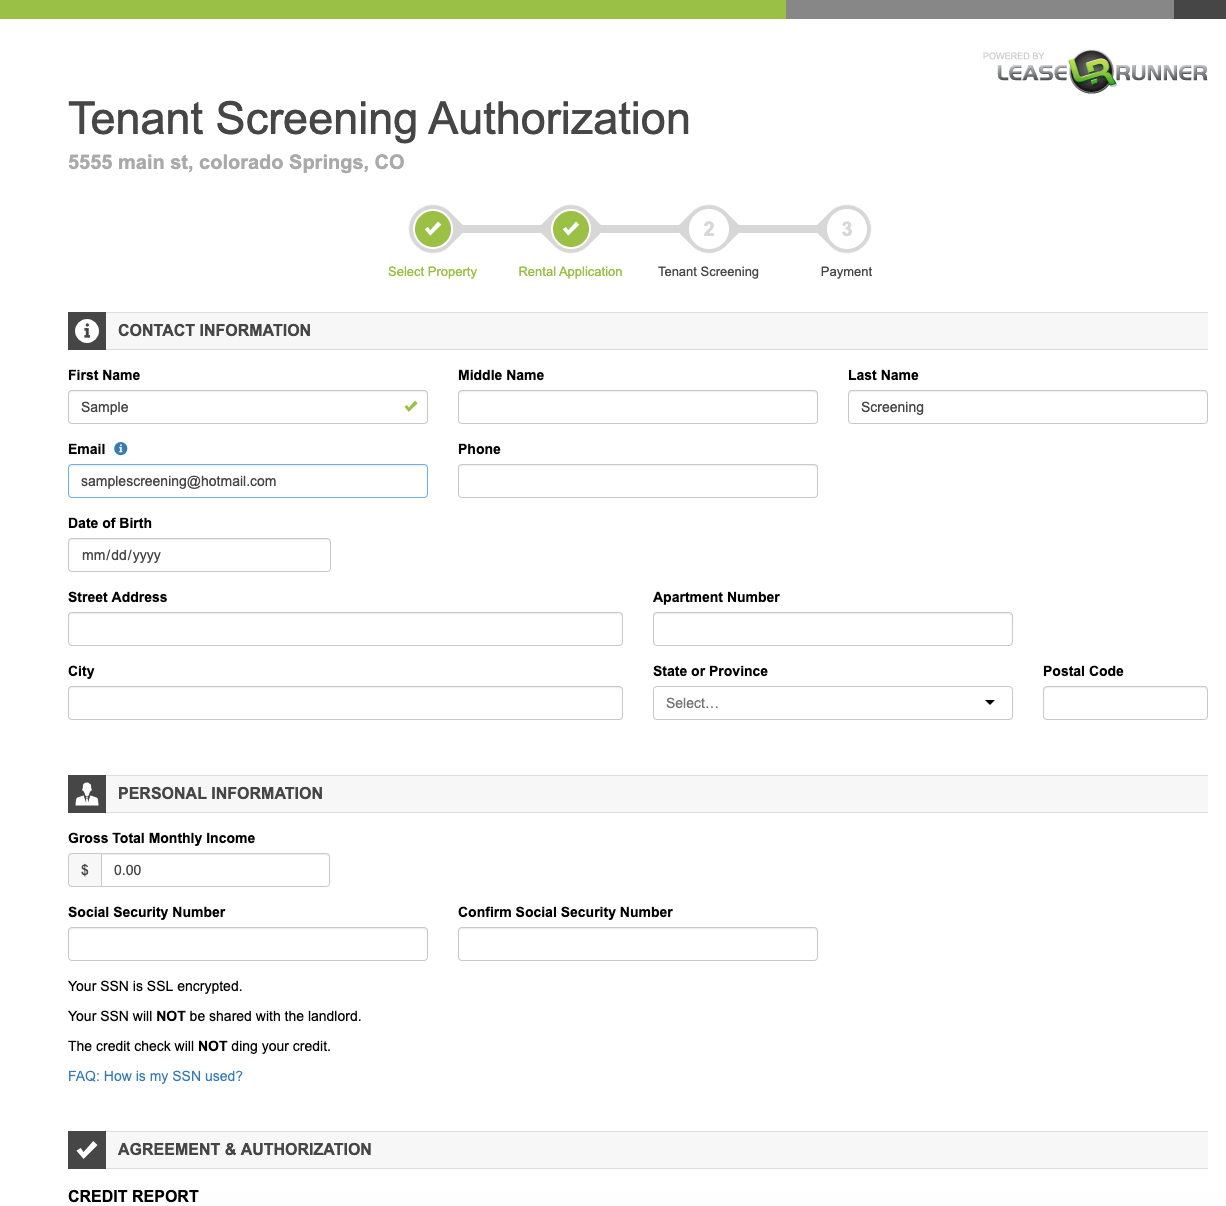The height and width of the screenshot is (1206, 1226).
Task: Click the Select Property completed step circle
Action: (x=433, y=229)
